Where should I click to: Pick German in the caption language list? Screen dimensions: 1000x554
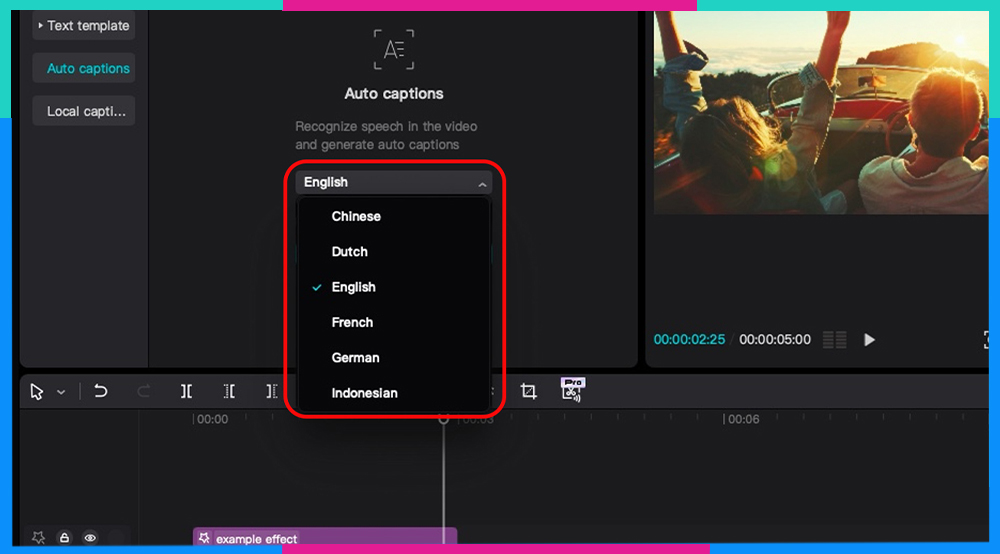(355, 357)
